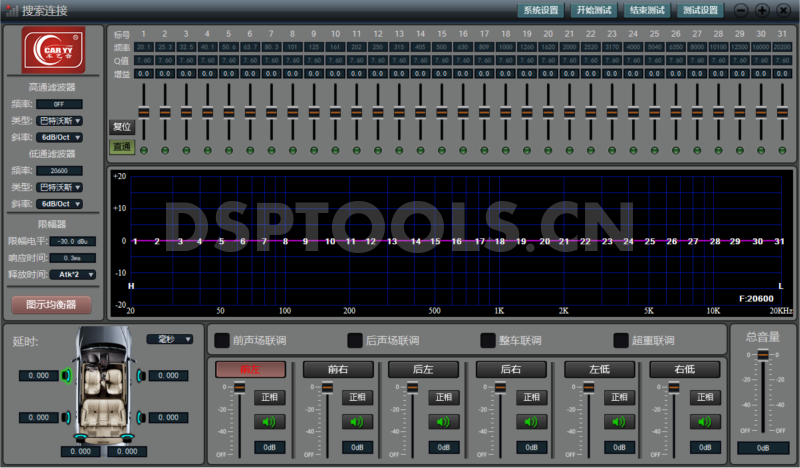
Task: Open the high-pass filter 类型 dropdown
Action: (66, 120)
